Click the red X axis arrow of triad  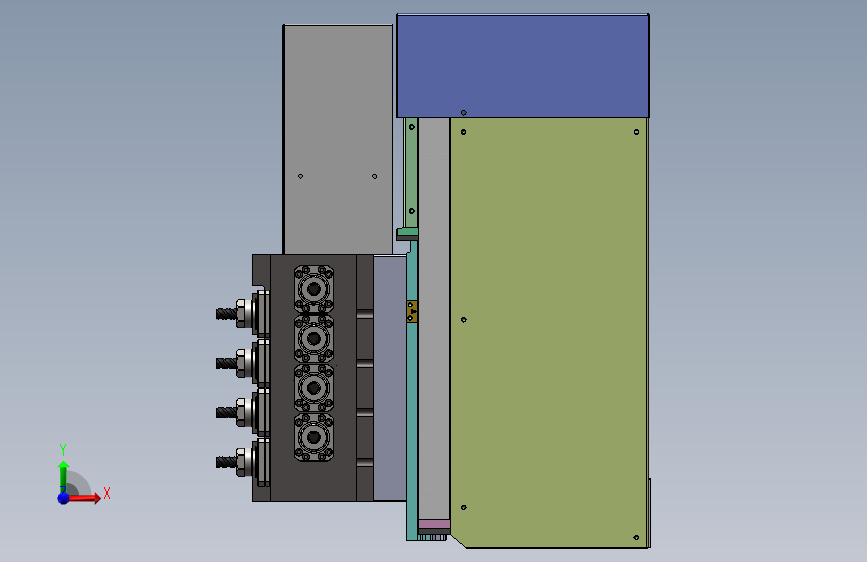tap(84, 498)
